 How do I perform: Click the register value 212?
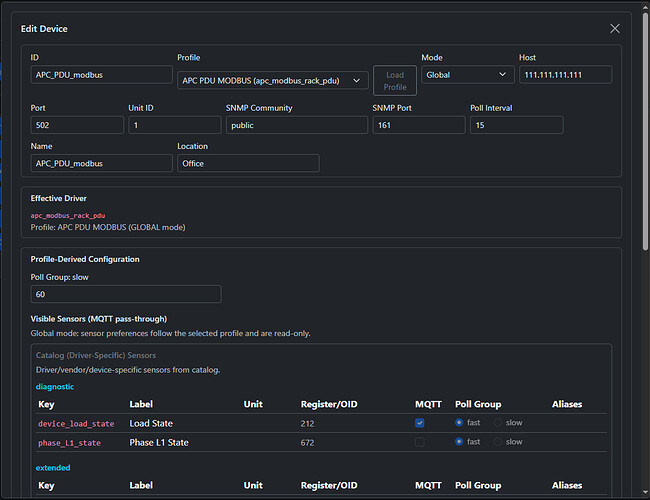307,424
